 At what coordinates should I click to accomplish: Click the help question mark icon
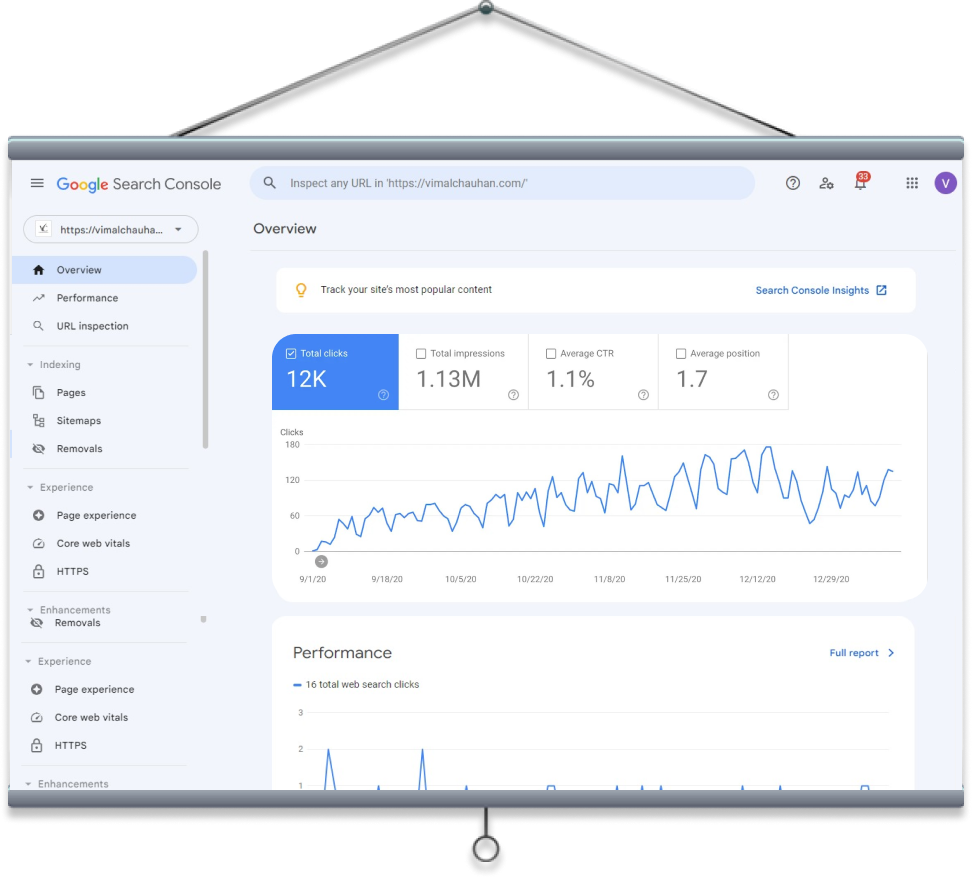(793, 183)
